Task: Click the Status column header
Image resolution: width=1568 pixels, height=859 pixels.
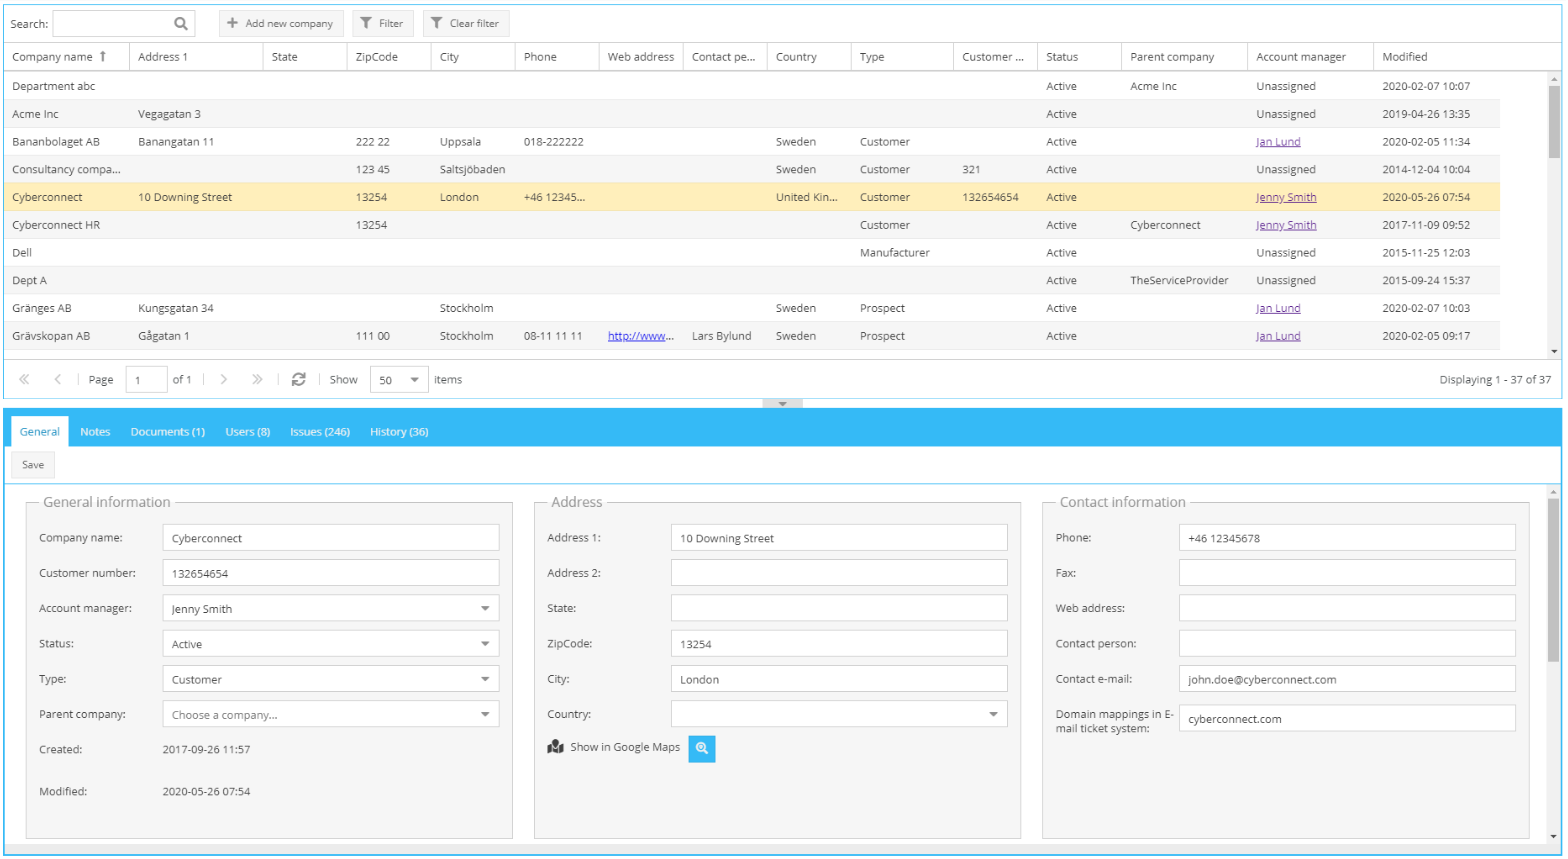Action: [1079, 57]
